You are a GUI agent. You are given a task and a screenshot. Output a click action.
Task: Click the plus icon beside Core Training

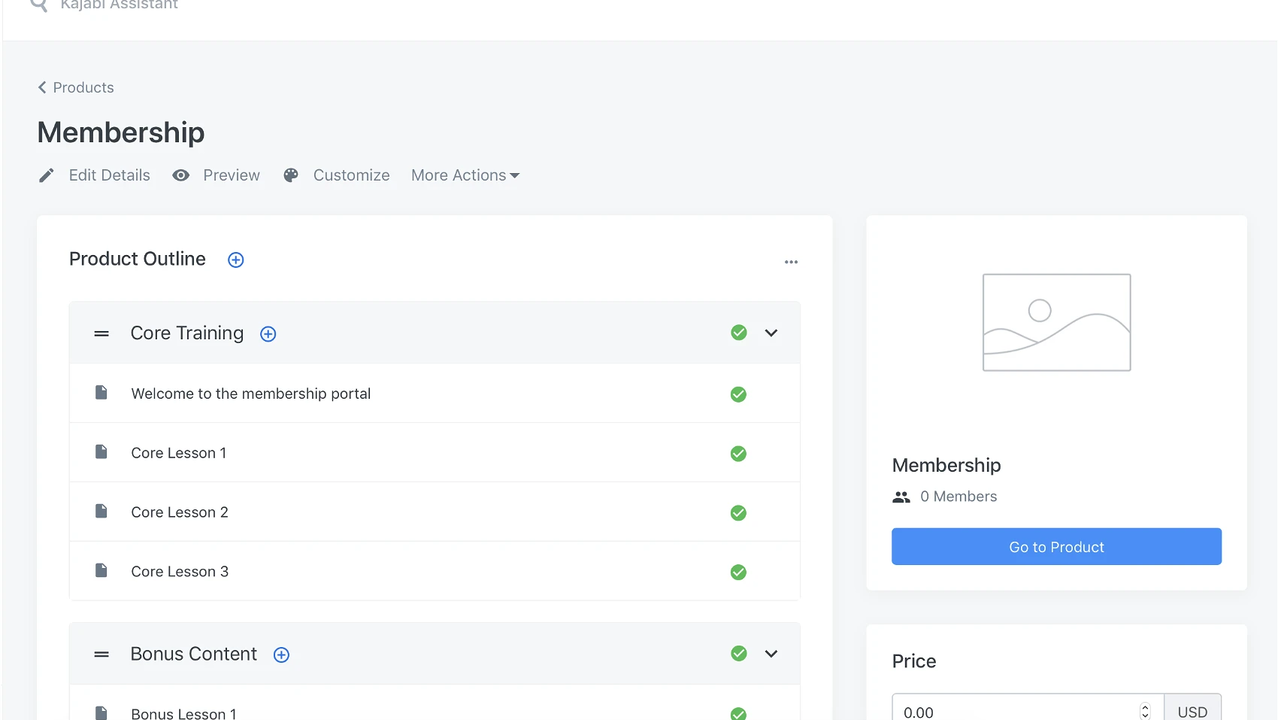point(267,333)
